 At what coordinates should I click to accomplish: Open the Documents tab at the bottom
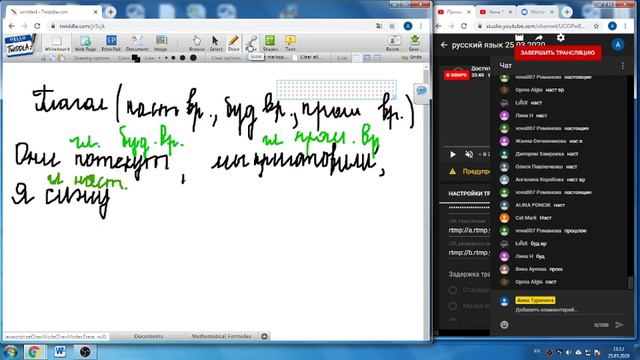pos(149,336)
